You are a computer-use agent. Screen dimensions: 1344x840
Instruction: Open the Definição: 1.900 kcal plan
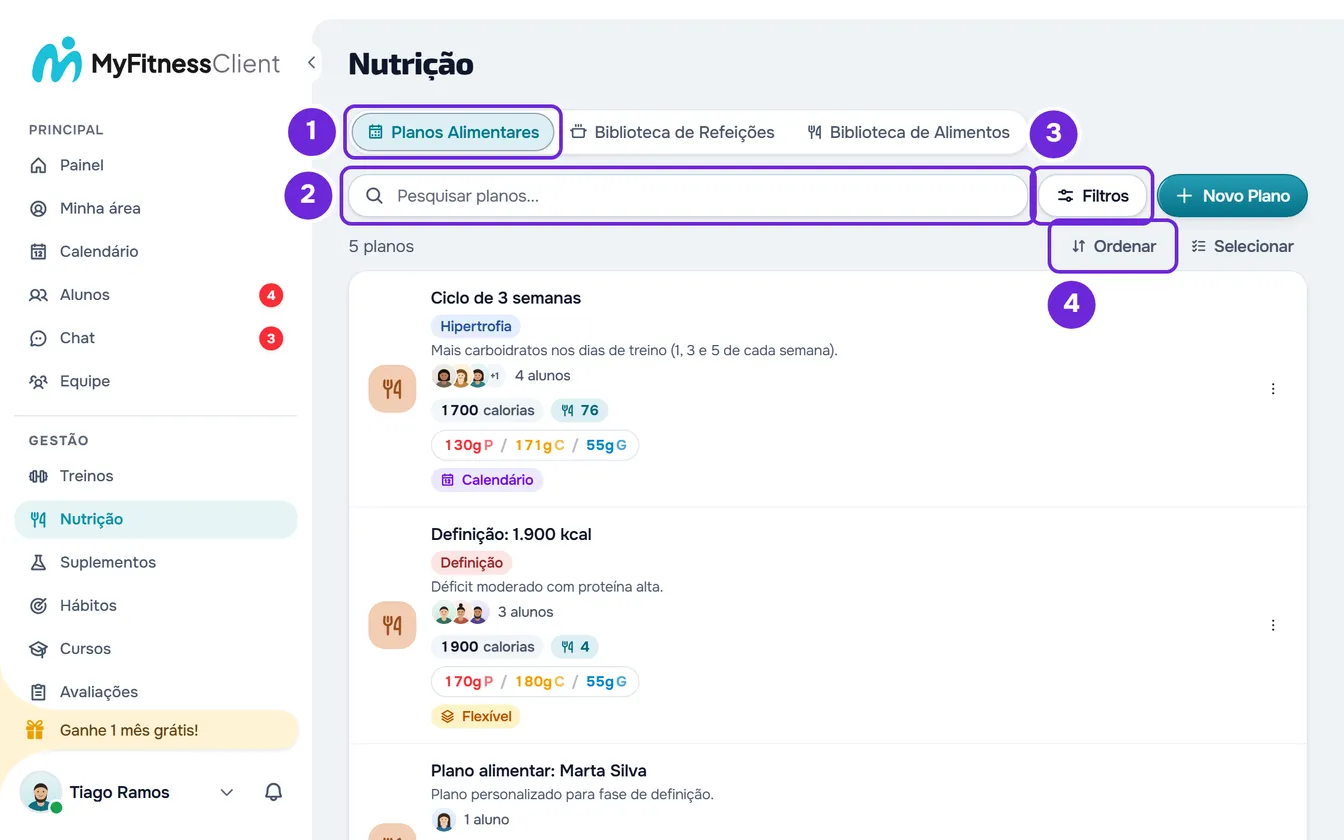click(511, 534)
